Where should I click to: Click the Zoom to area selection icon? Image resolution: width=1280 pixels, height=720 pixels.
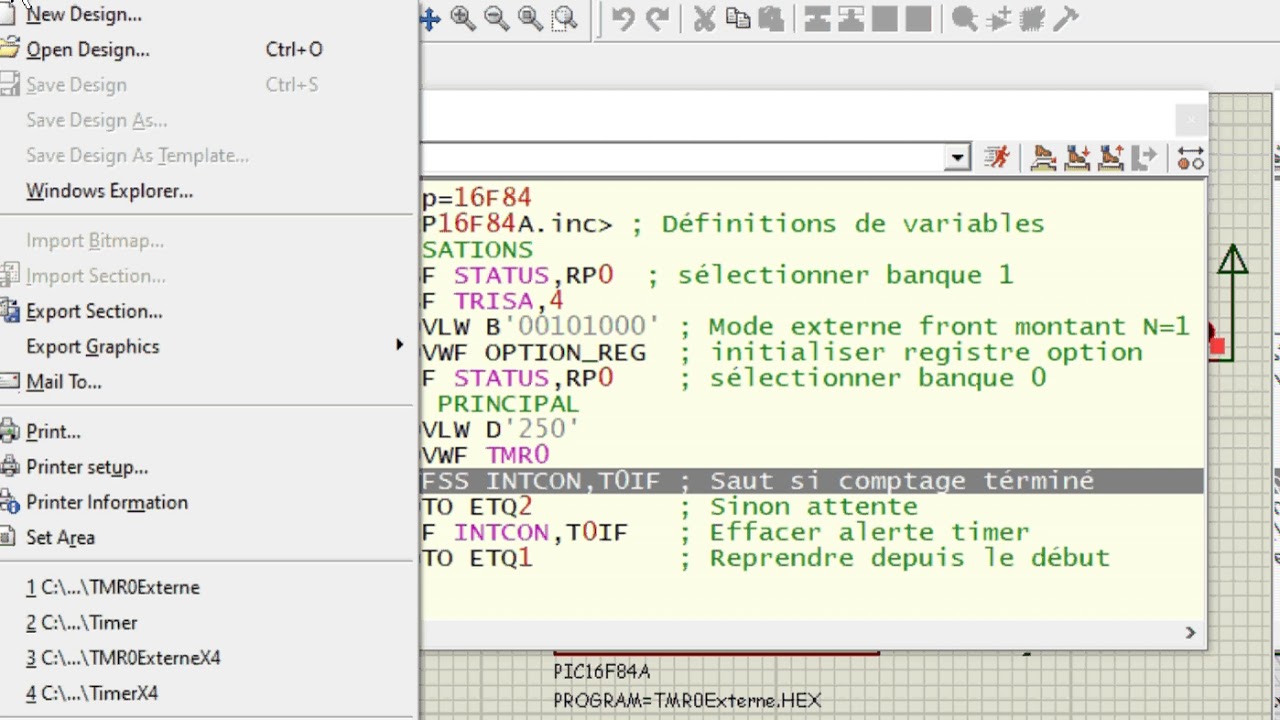click(565, 18)
